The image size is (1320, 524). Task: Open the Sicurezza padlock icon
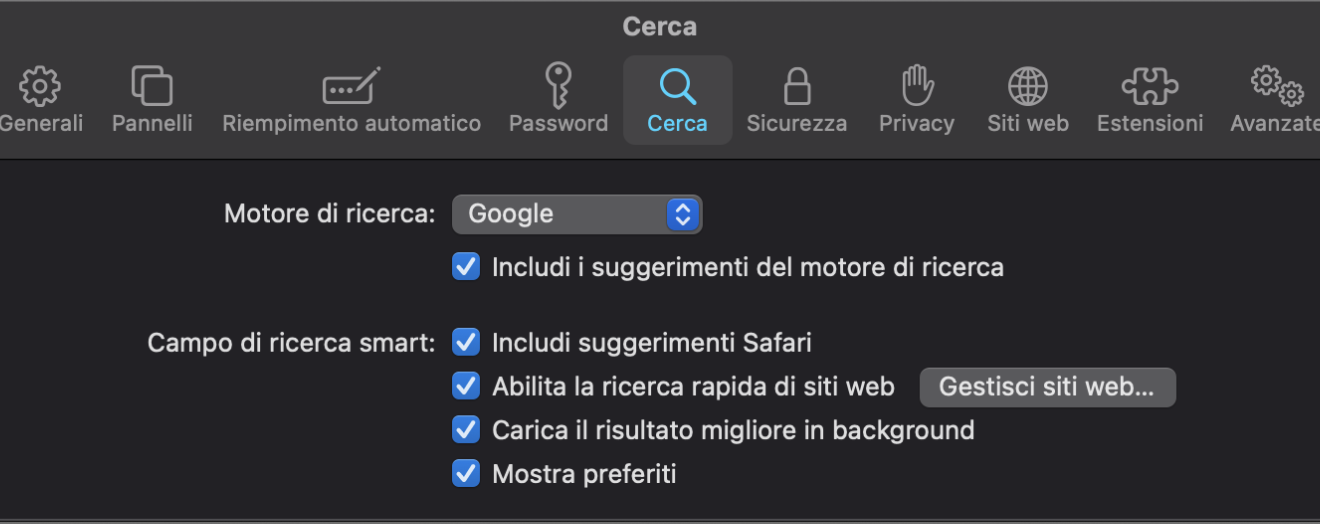point(797,87)
